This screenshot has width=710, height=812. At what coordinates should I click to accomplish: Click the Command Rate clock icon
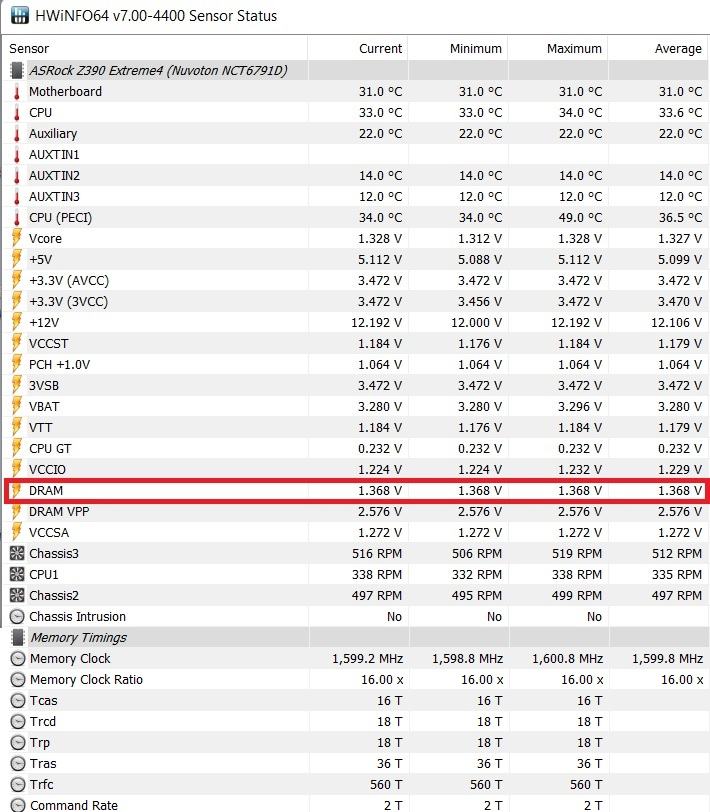[x=18, y=805]
